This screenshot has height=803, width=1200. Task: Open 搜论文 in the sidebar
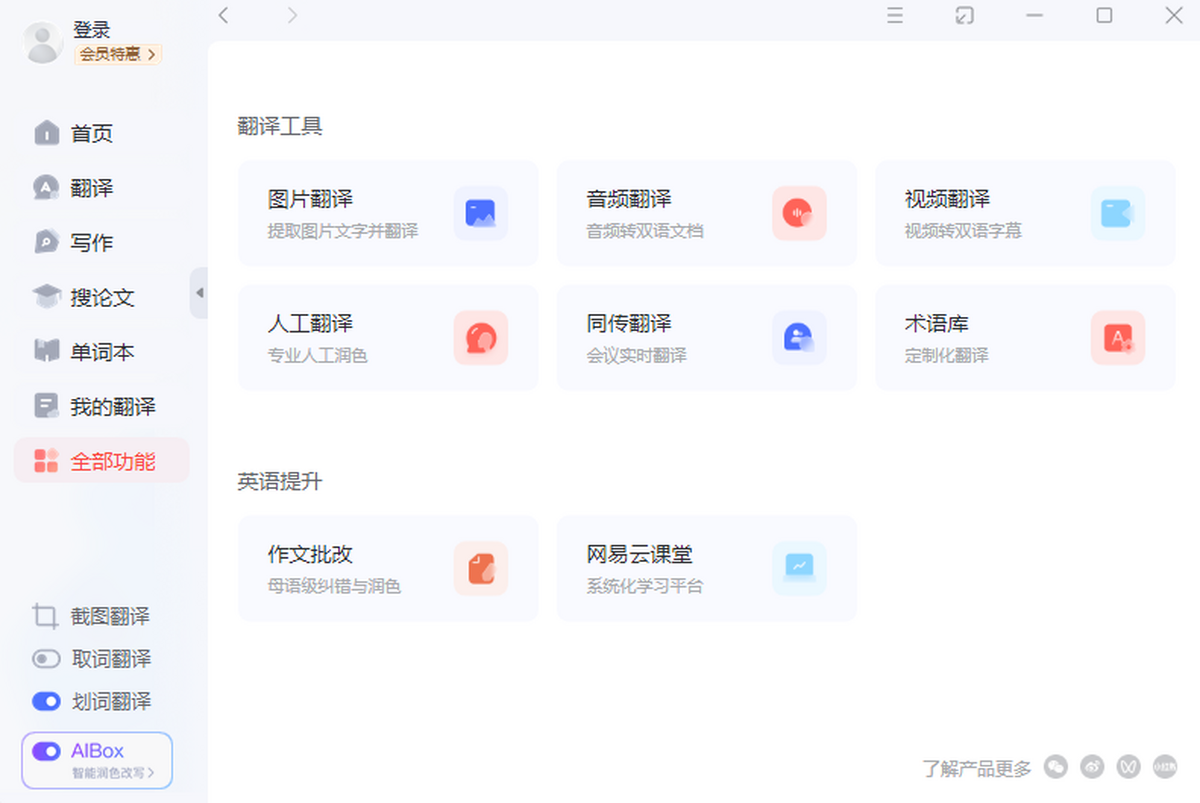click(x=101, y=297)
